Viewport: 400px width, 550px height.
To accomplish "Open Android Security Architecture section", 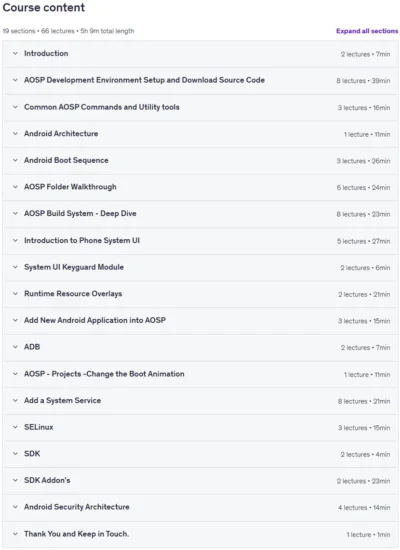I will [x=200, y=508].
